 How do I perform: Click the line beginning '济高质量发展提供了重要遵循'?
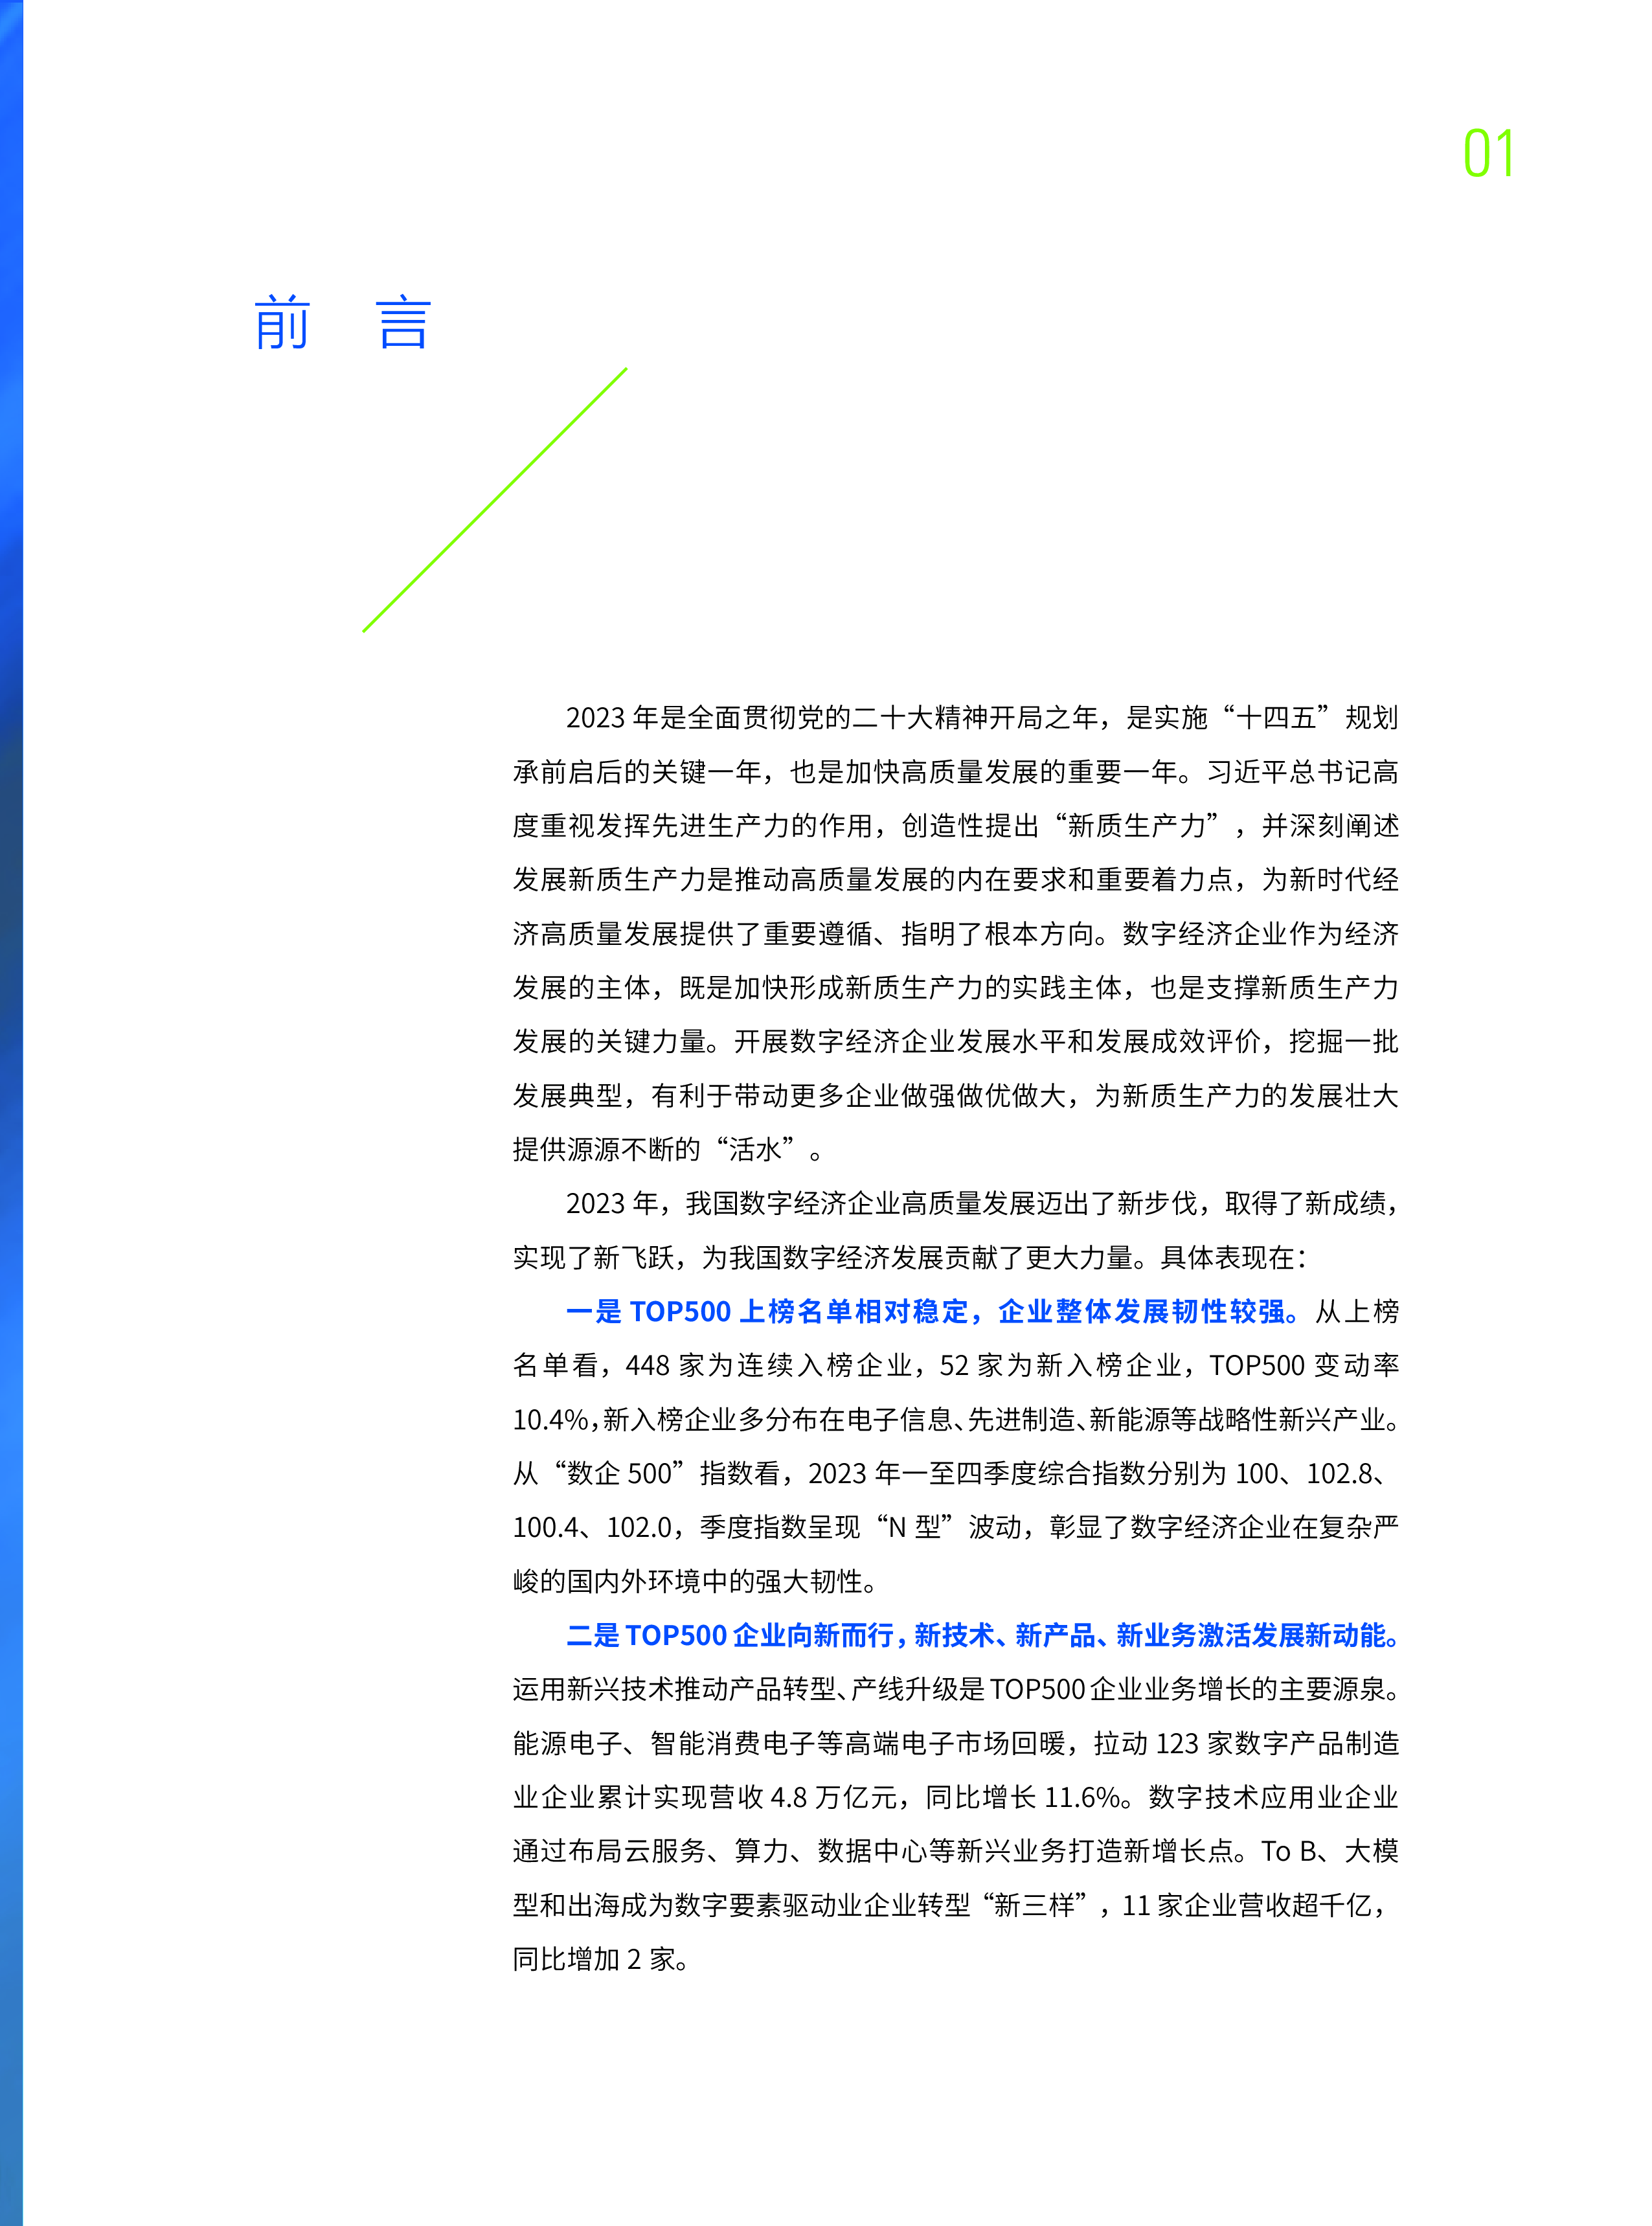[955, 933]
